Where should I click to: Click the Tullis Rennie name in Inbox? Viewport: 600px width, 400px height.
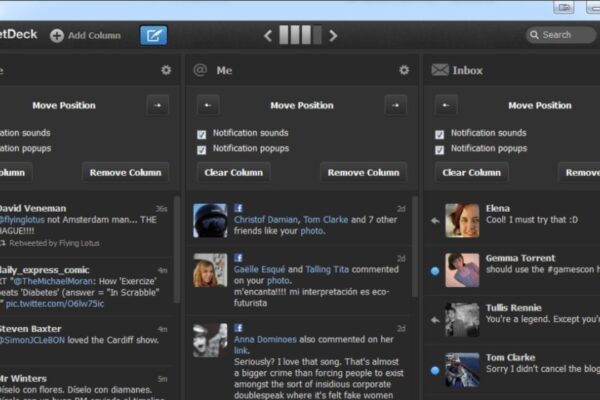tap(514, 308)
